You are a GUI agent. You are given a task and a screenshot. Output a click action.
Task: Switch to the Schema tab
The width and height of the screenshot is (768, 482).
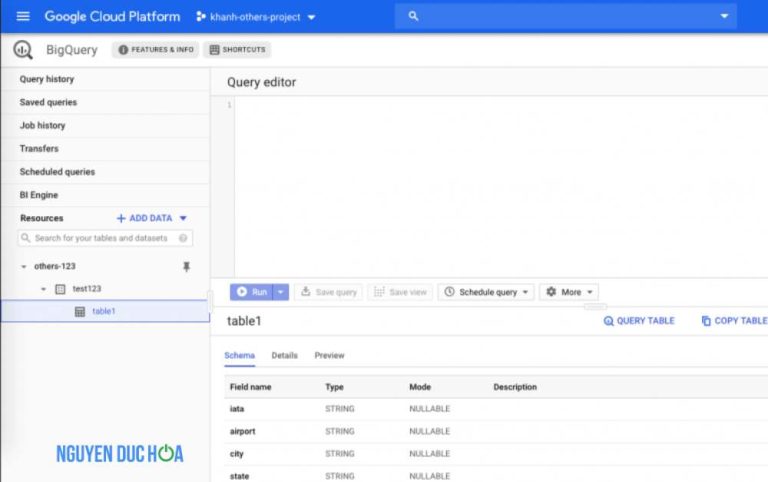coord(240,356)
